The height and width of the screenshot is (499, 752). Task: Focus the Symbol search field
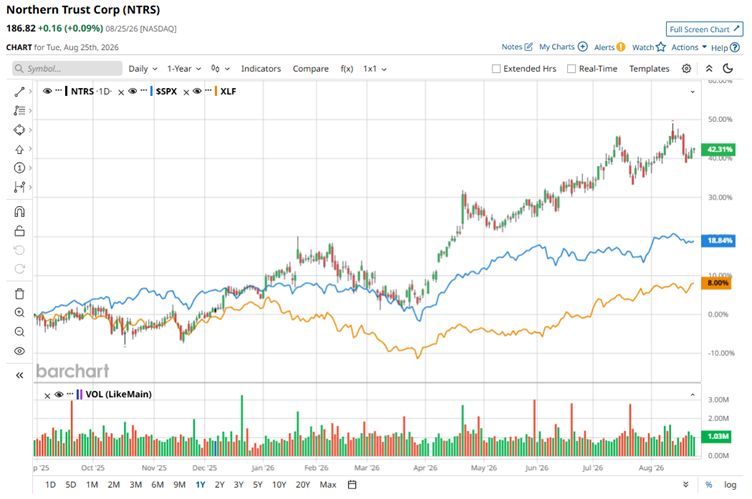pyautogui.click(x=67, y=69)
